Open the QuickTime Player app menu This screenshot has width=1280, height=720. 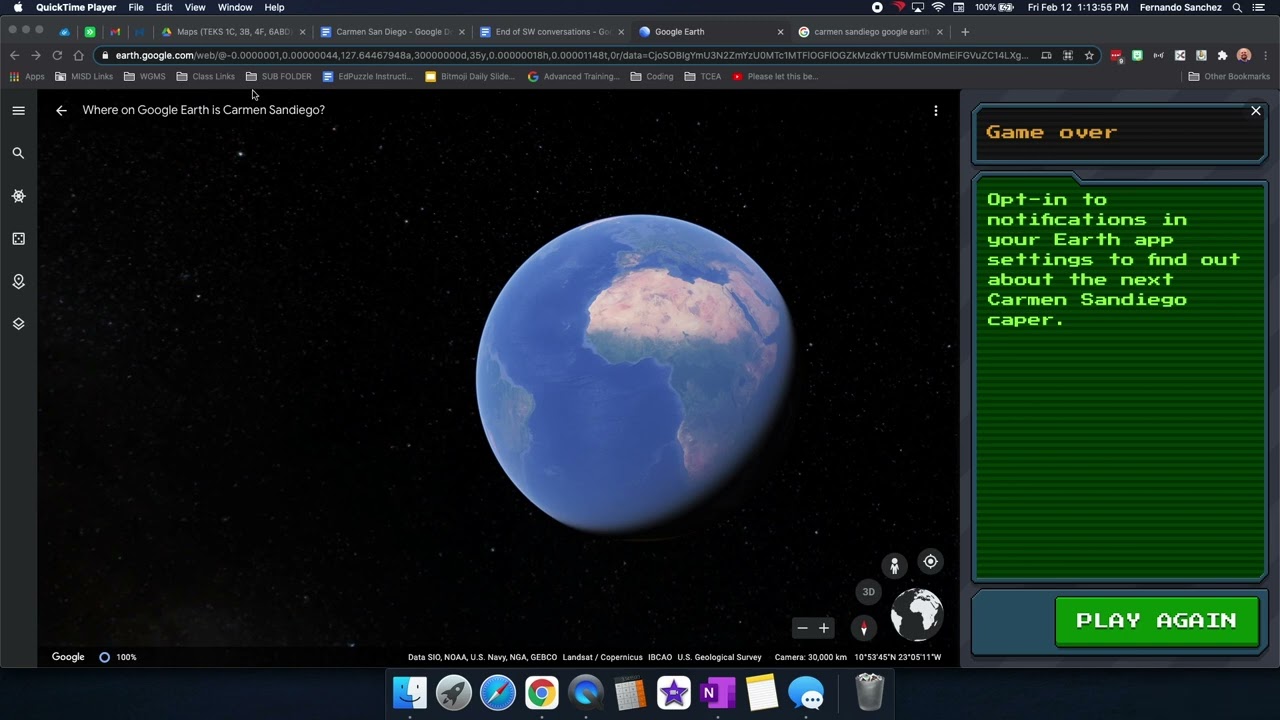pos(76,8)
